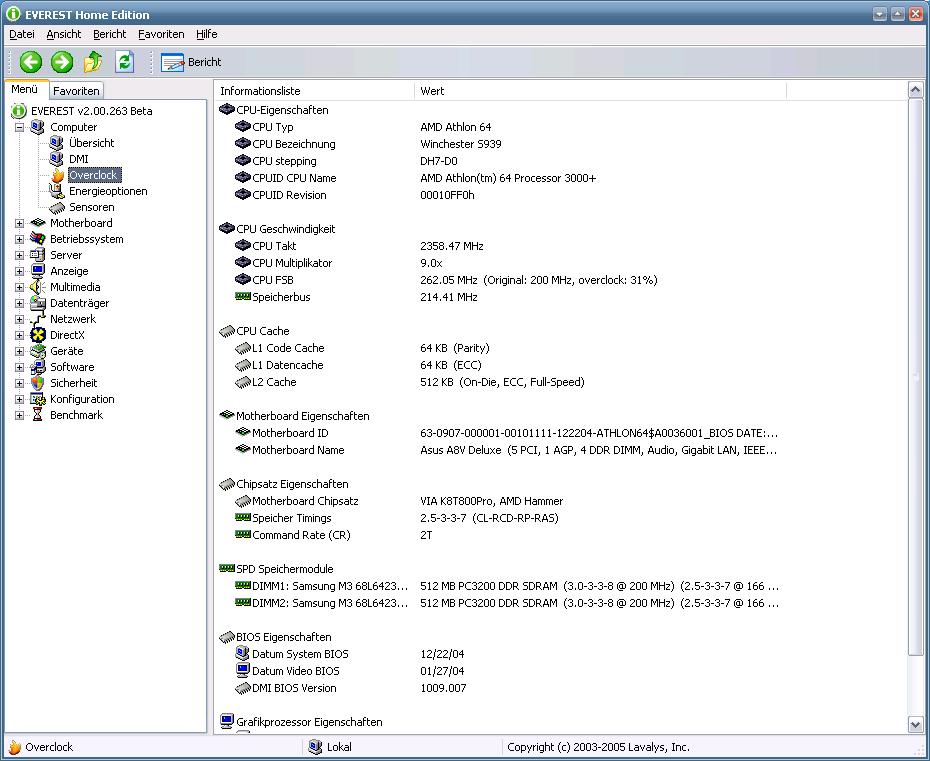Click the Sensoren icon in tree
Image resolution: width=930 pixels, height=761 pixels.
click(x=57, y=208)
